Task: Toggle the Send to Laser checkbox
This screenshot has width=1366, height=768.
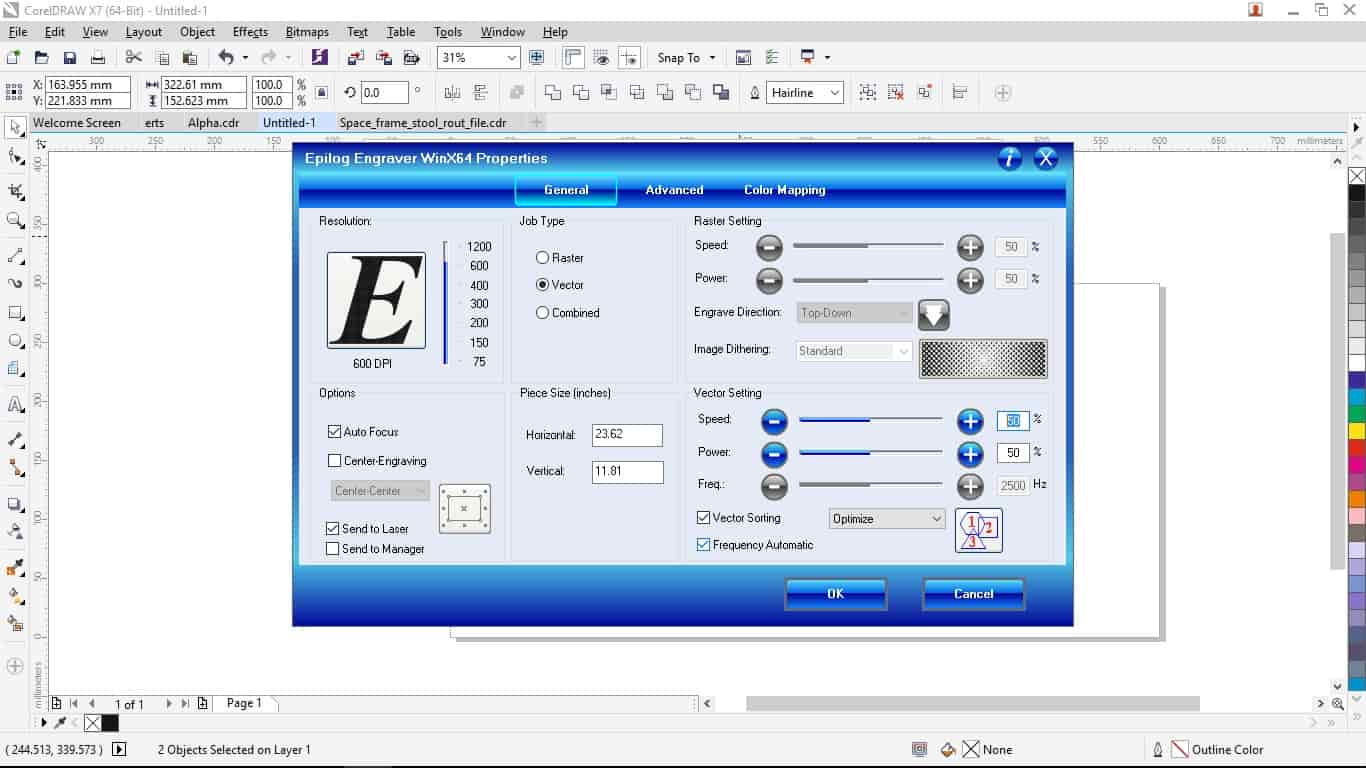Action: point(333,529)
